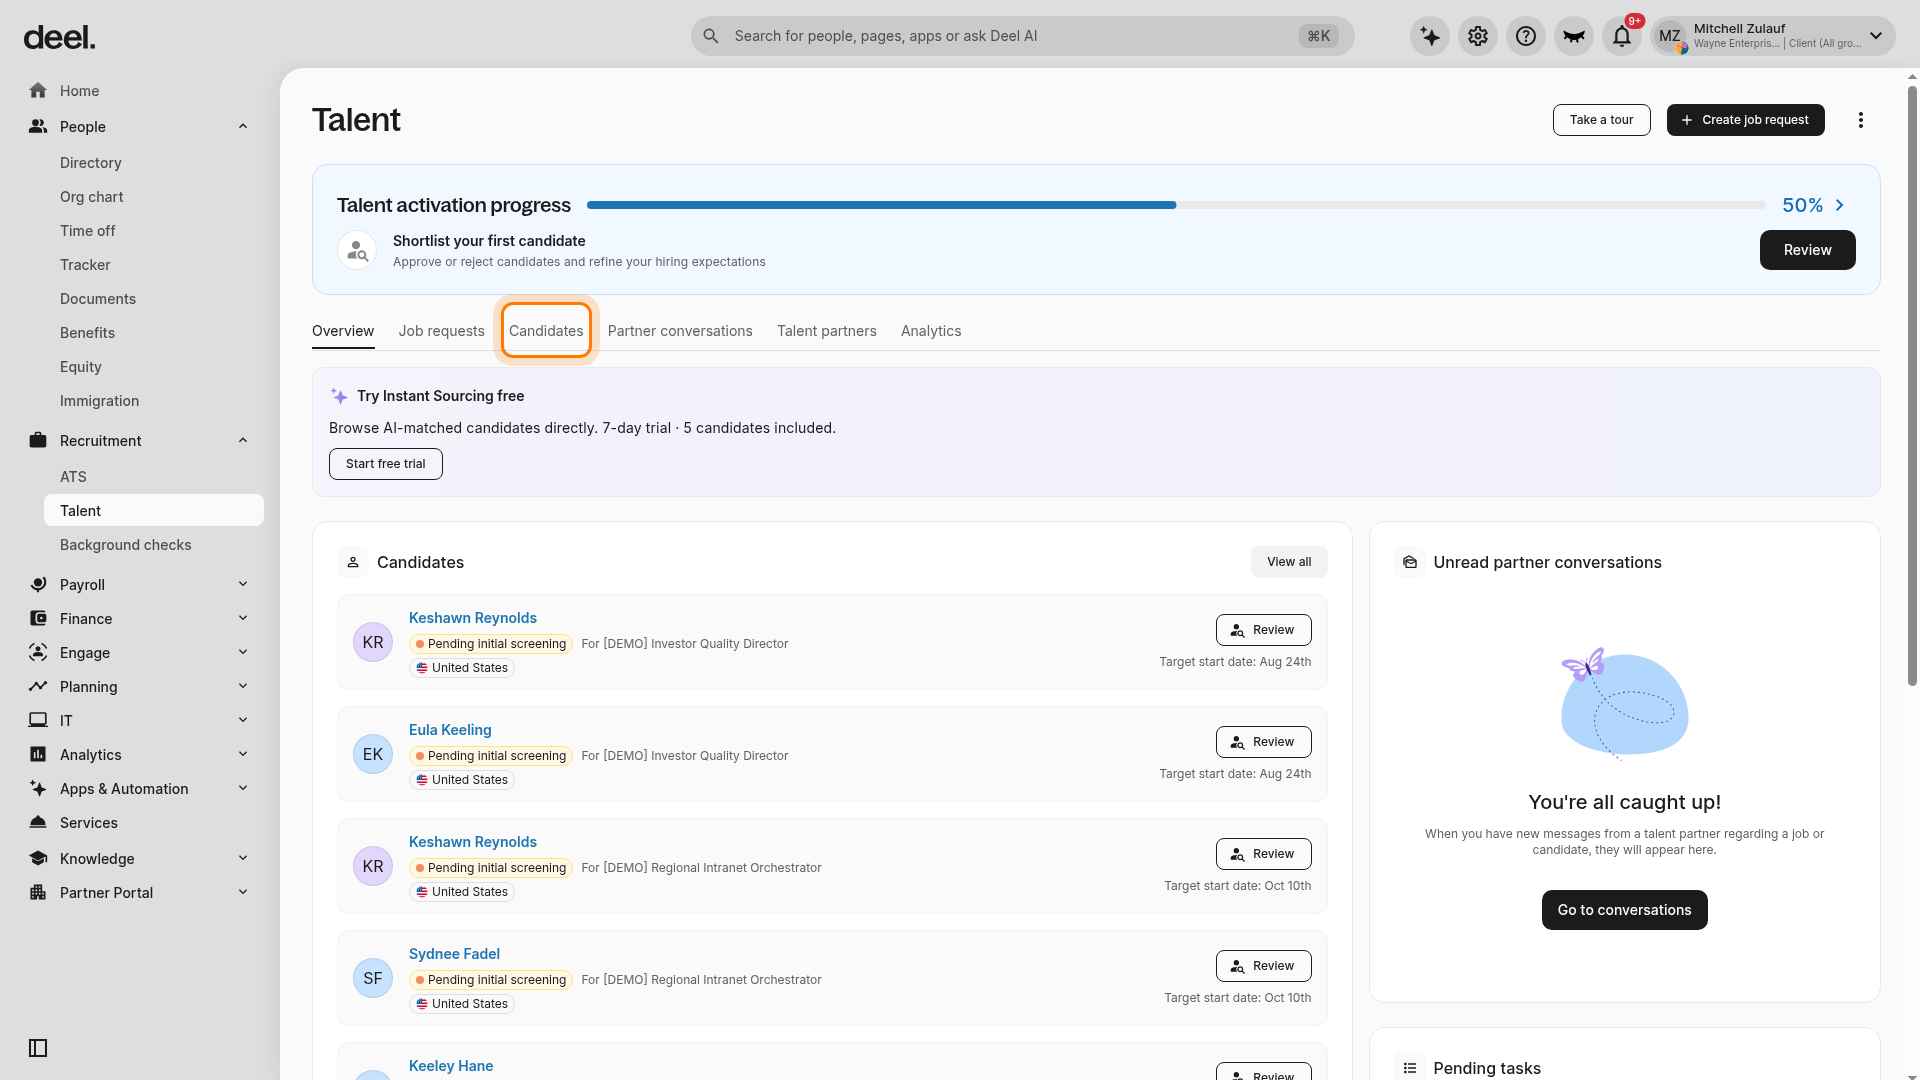
Task: Collapse the sidebar panel icon
Action: coord(38,1048)
